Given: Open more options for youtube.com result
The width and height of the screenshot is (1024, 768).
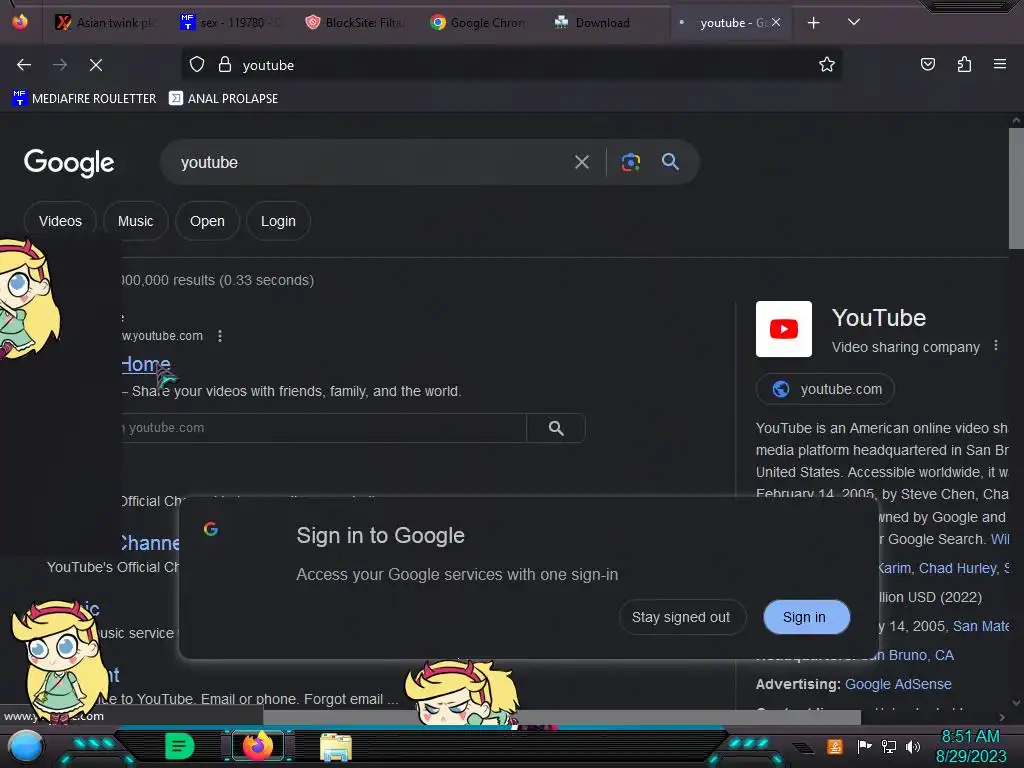Looking at the screenshot, I should point(220,336).
